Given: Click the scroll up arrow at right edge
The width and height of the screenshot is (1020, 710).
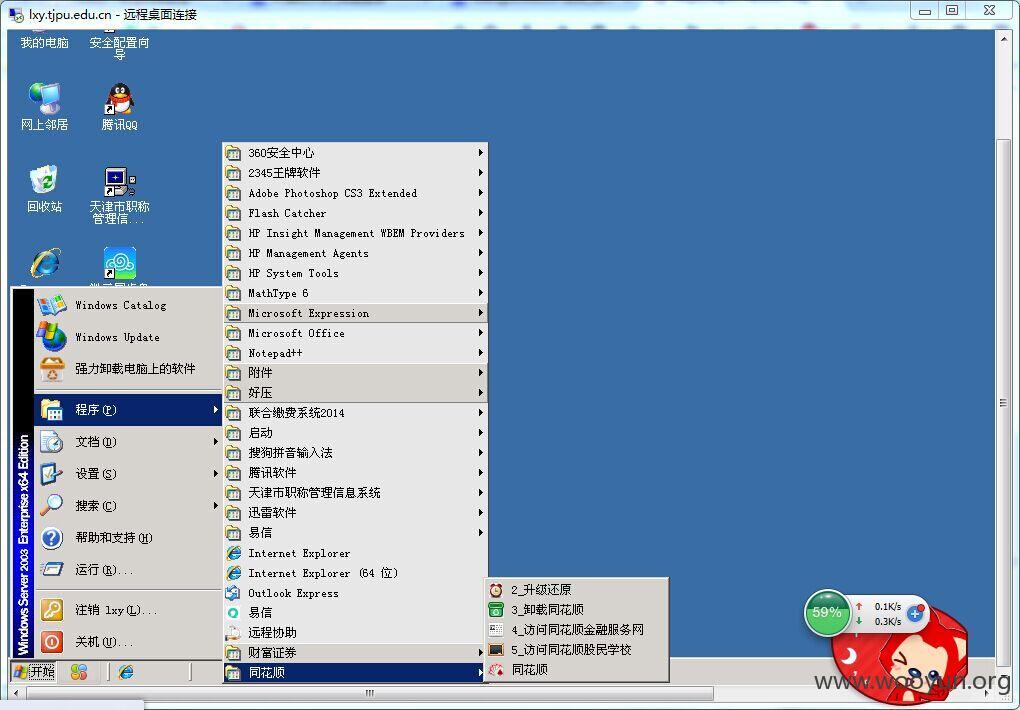Looking at the screenshot, I should coord(1003,38).
